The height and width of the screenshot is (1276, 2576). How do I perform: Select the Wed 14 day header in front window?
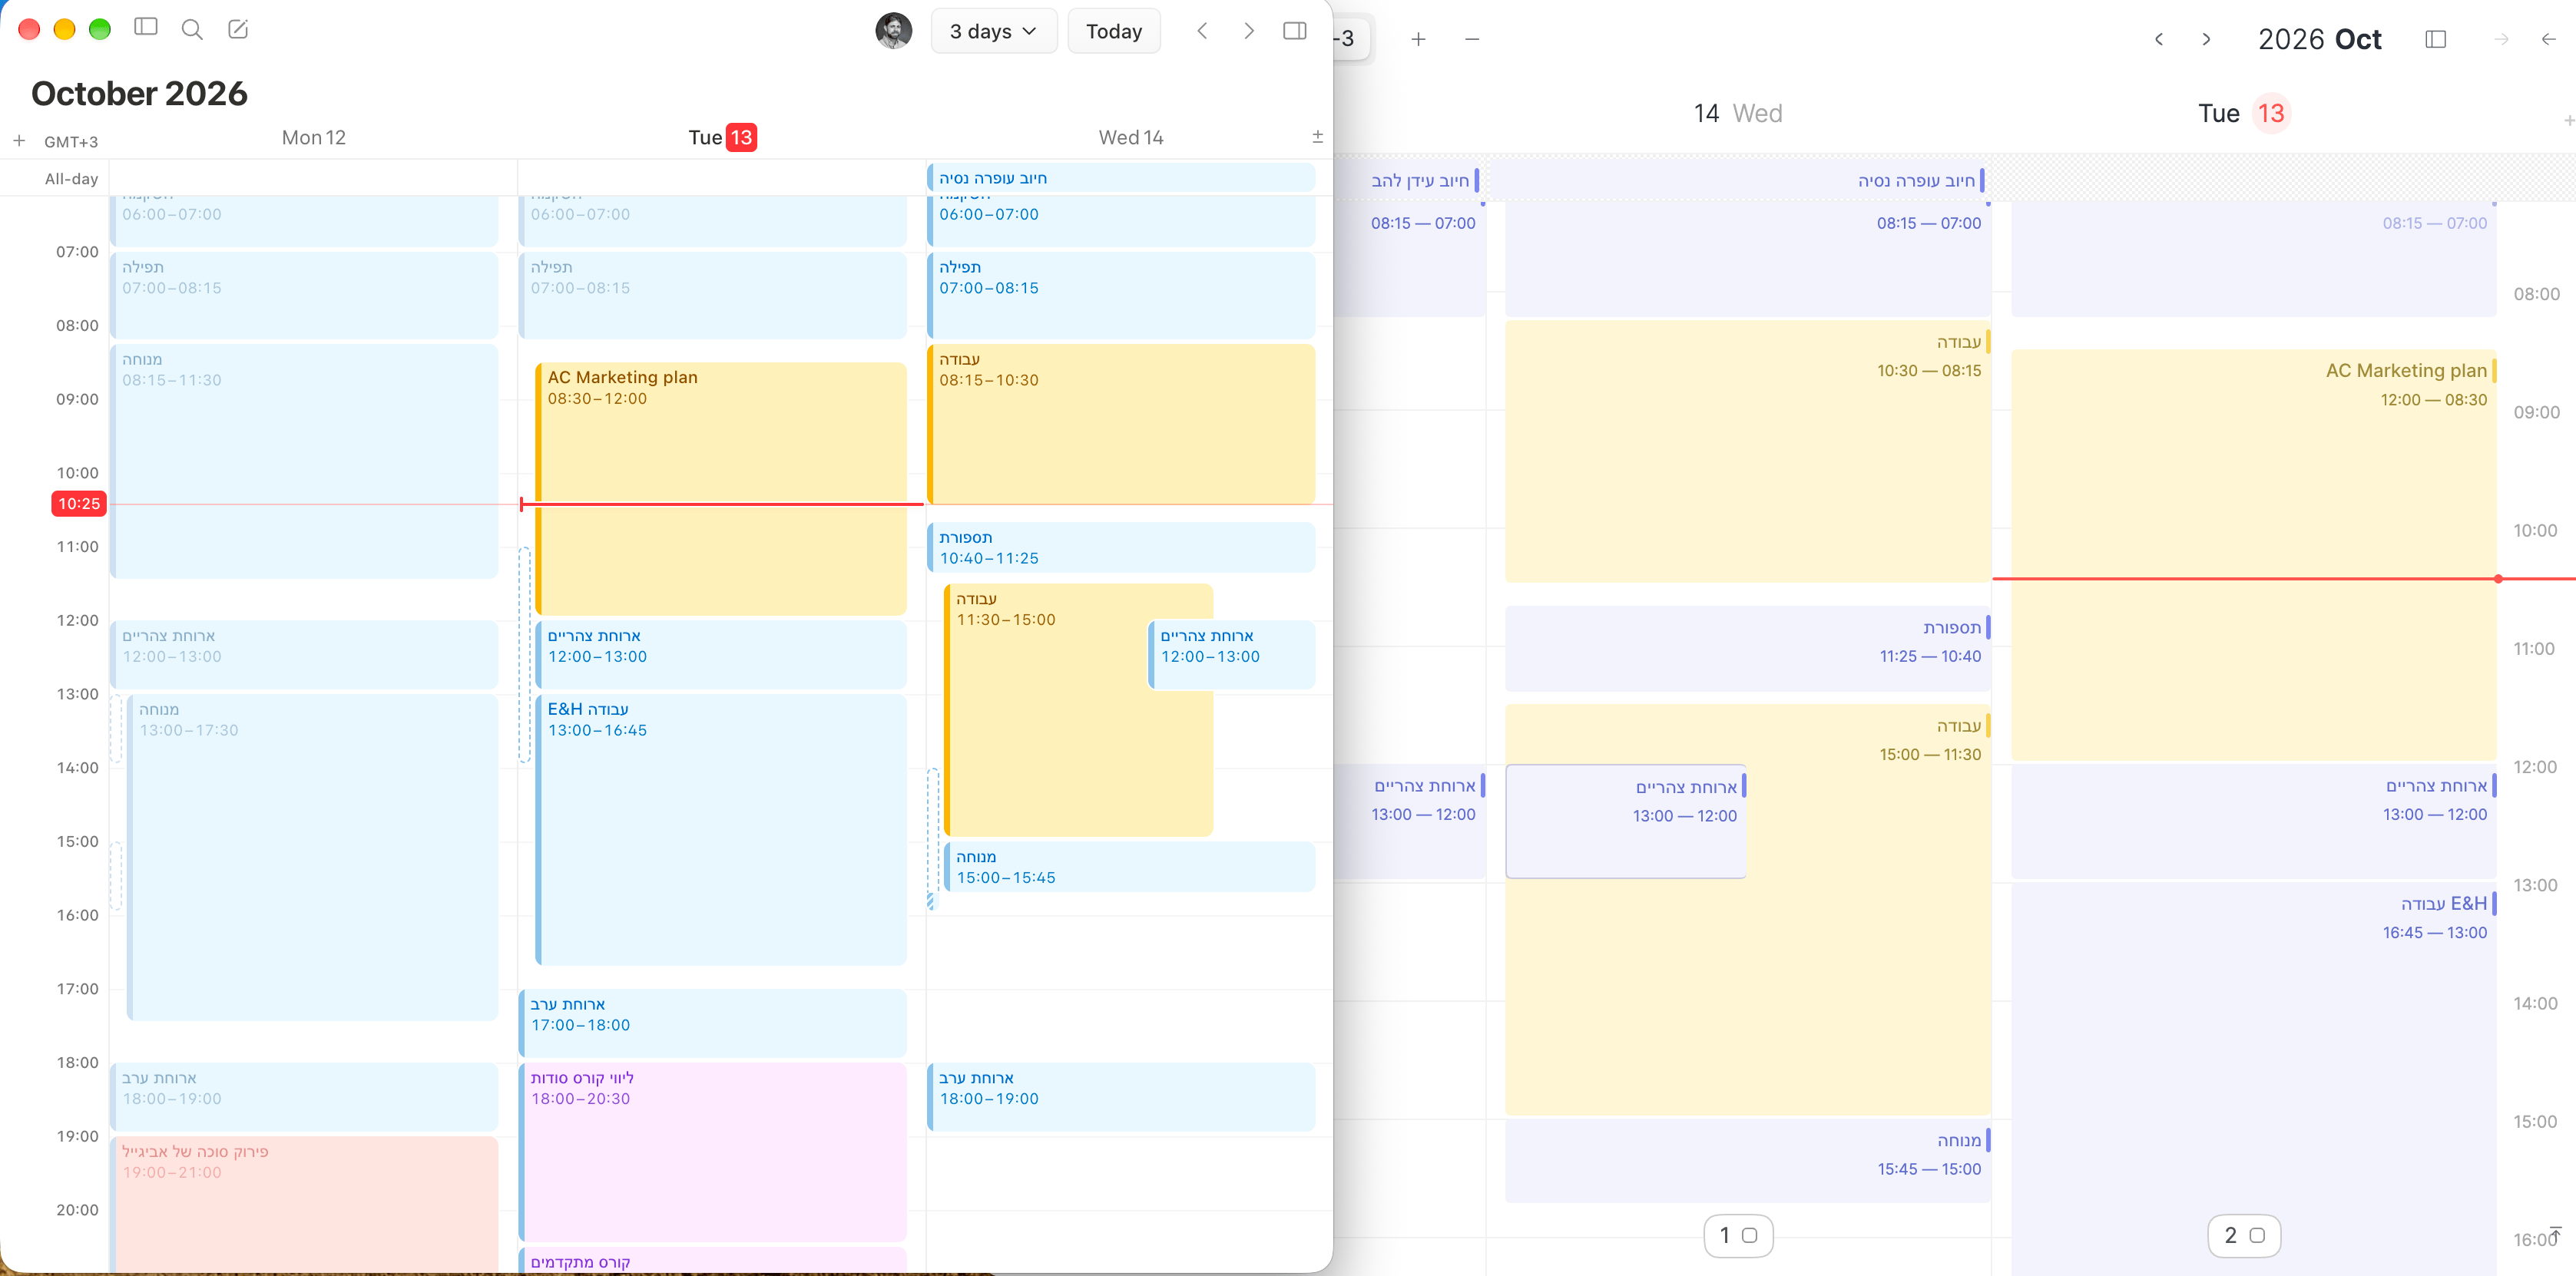1131,137
